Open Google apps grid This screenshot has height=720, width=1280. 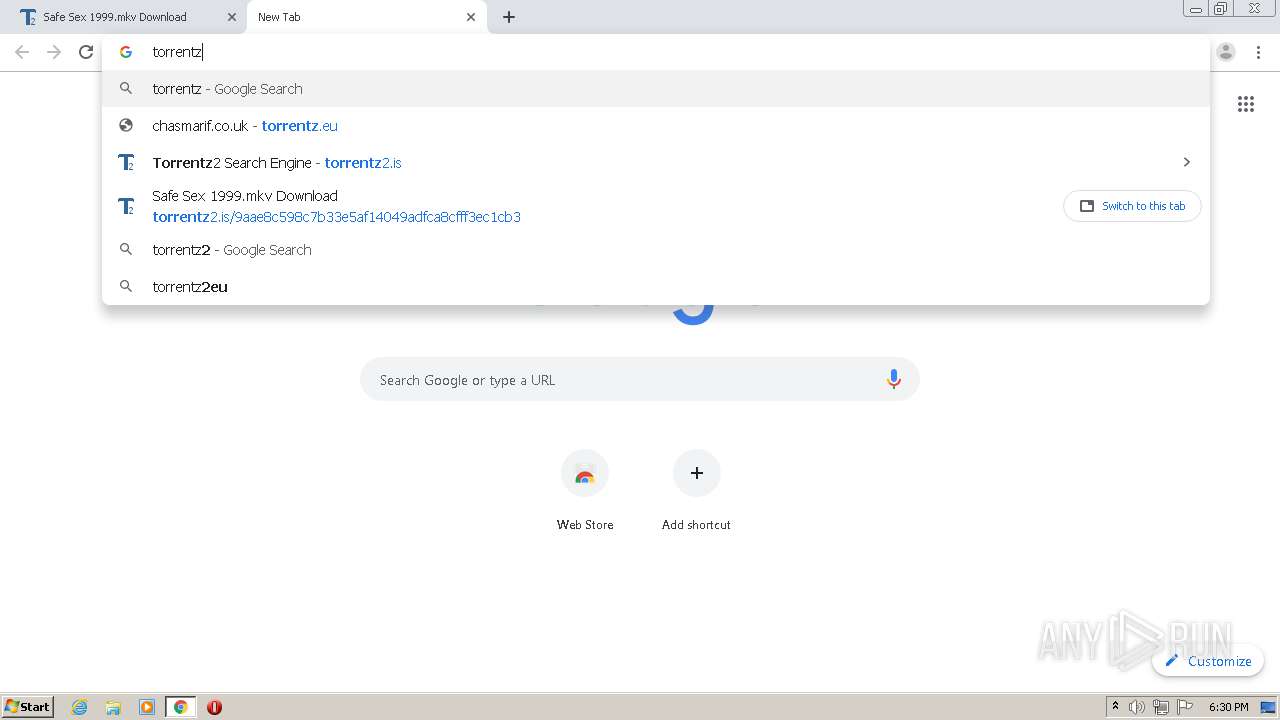[1246, 104]
